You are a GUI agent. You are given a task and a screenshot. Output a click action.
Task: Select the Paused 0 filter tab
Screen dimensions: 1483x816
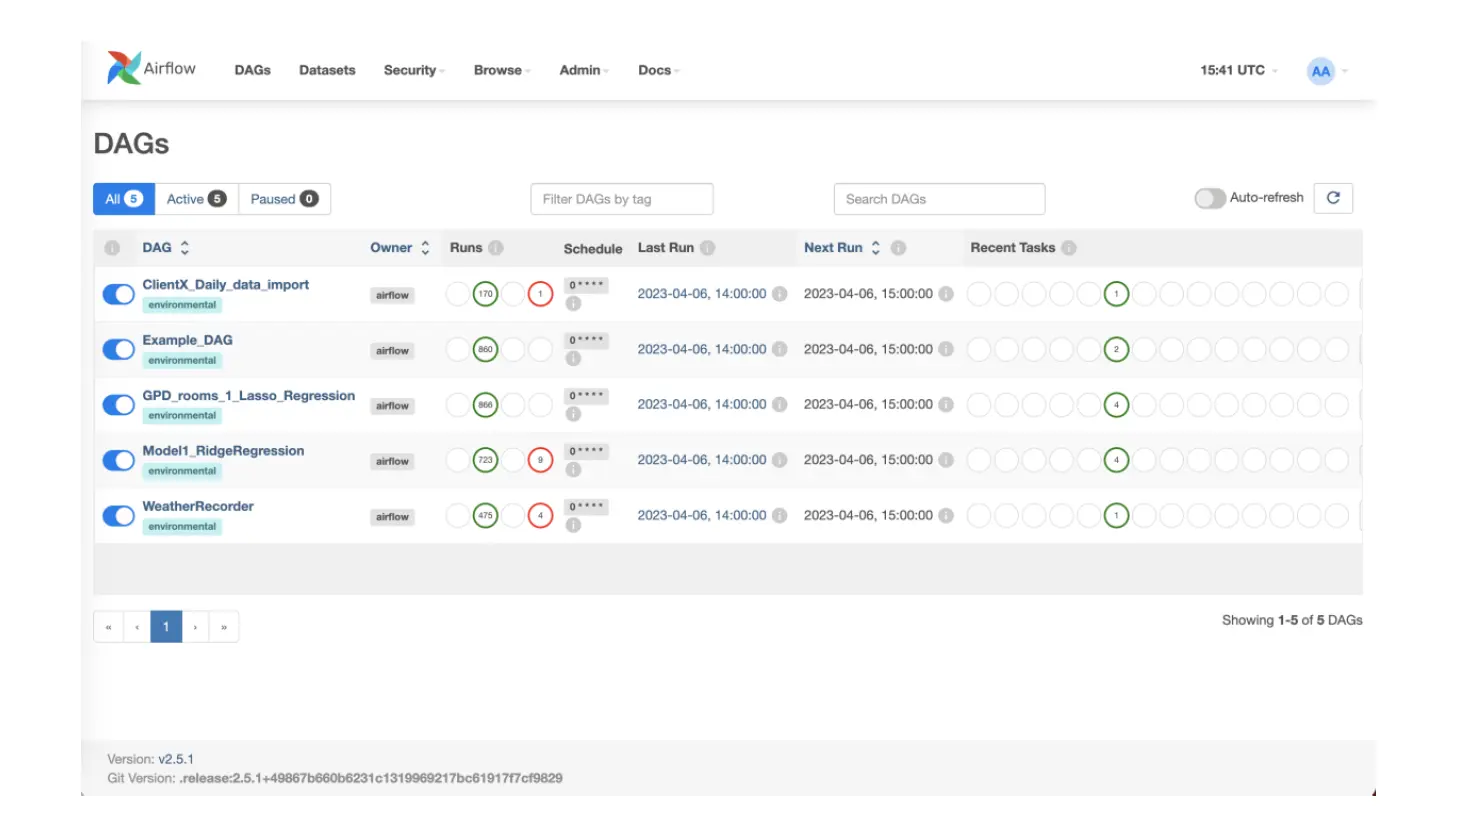[284, 199]
